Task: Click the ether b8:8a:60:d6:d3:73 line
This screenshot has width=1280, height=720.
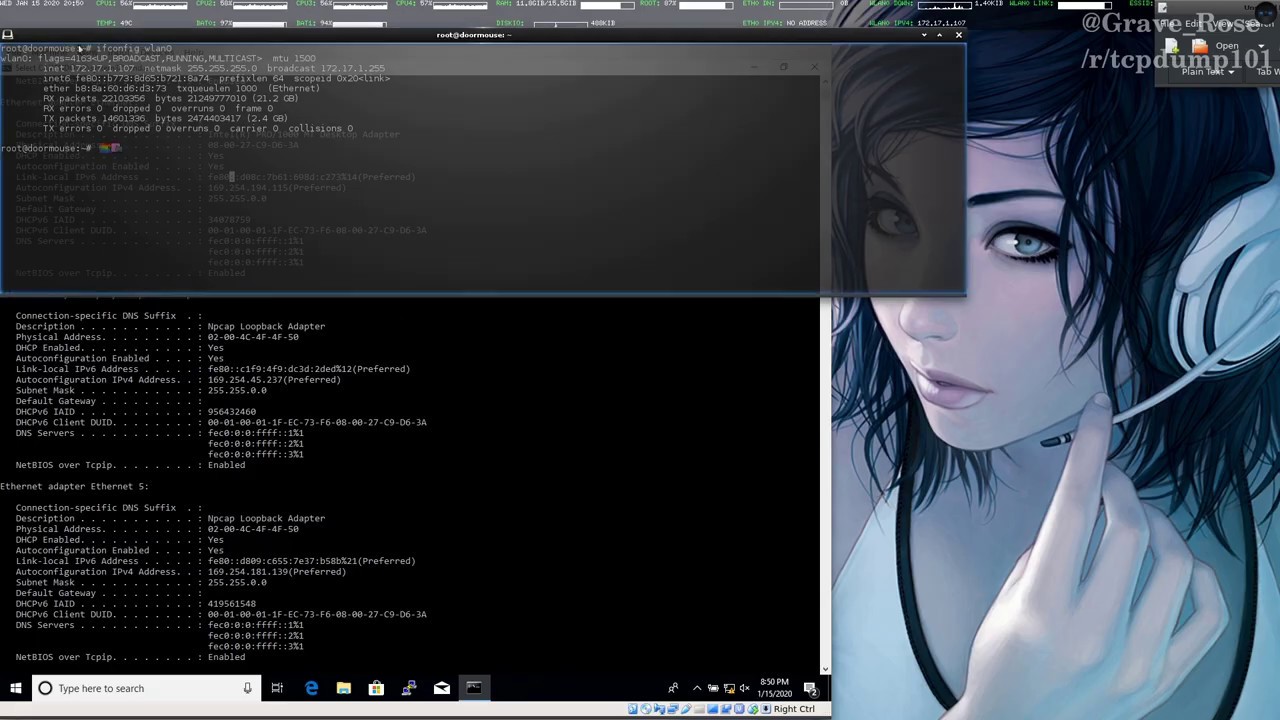Action: [x=181, y=88]
